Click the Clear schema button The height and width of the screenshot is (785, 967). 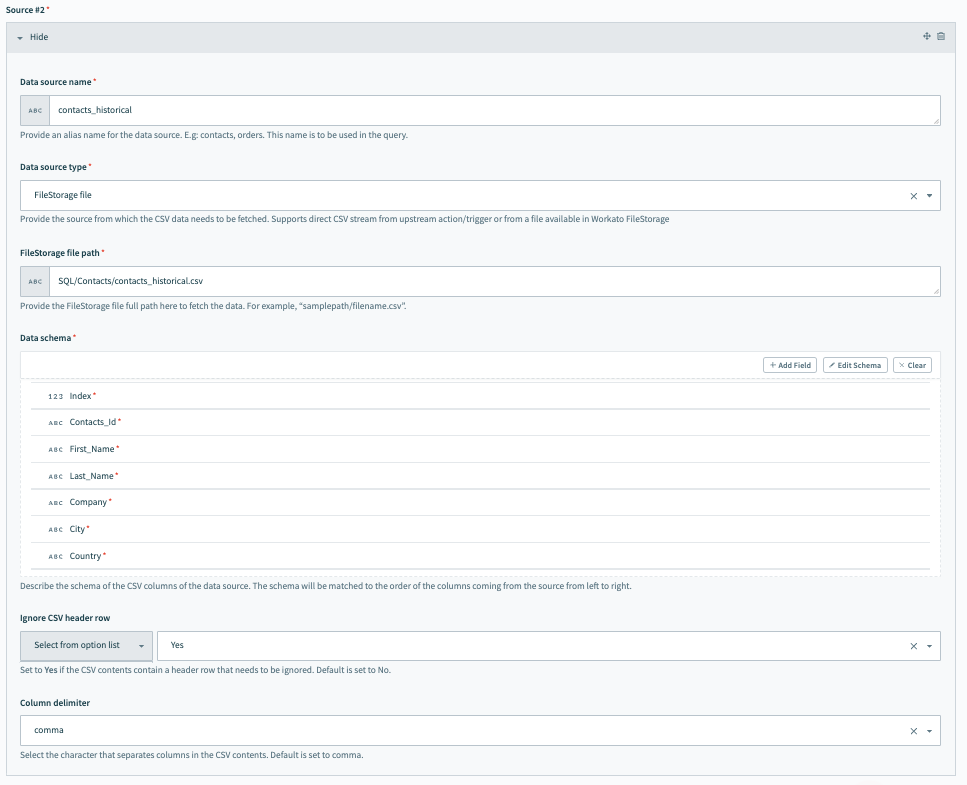(912, 365)
